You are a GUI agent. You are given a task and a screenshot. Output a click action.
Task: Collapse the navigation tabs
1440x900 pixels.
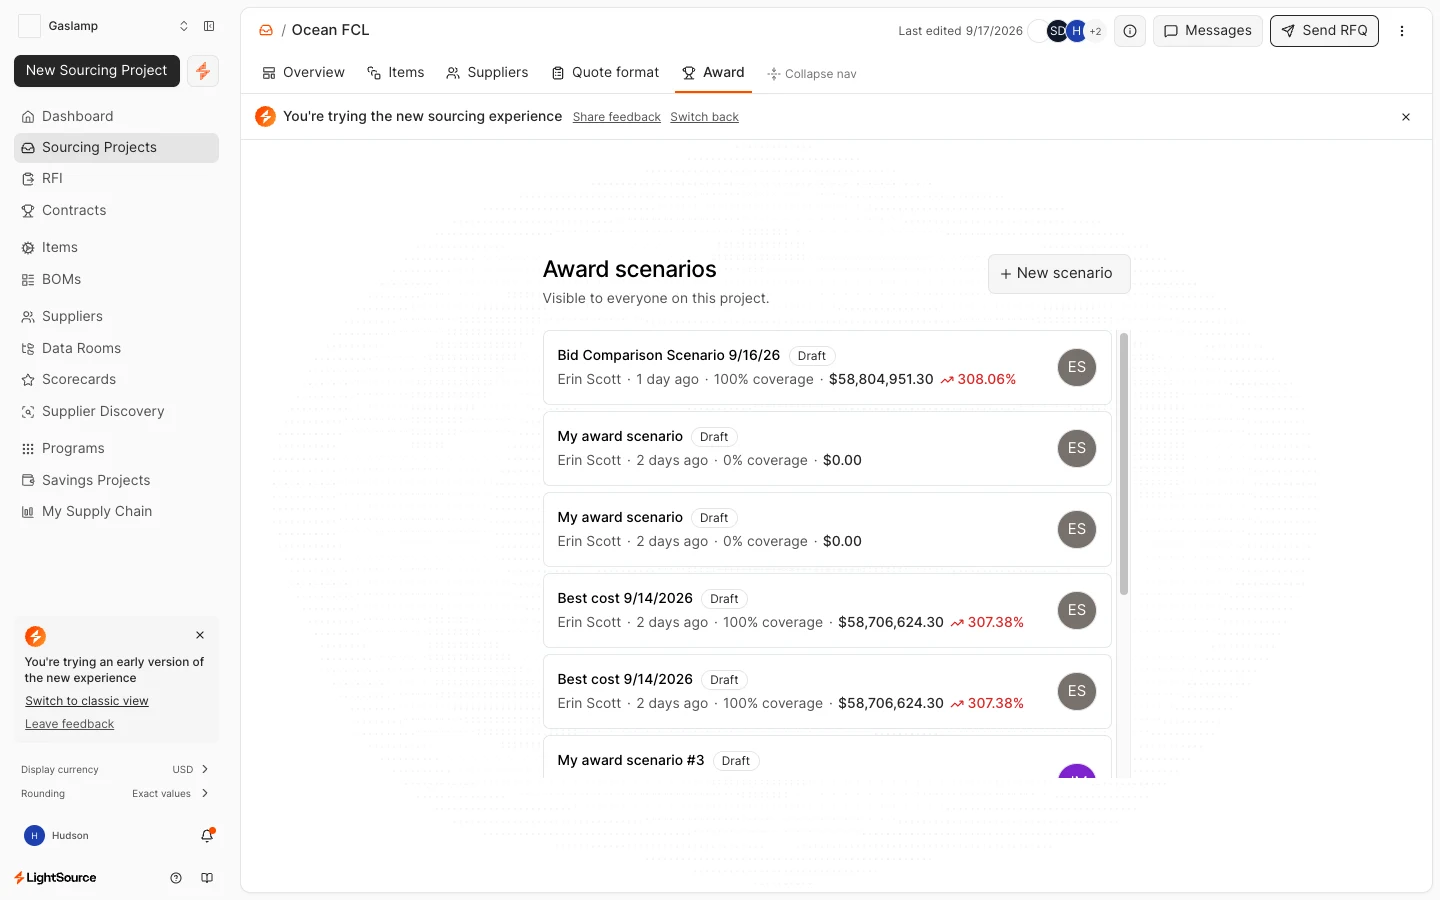tap(812, 74)
